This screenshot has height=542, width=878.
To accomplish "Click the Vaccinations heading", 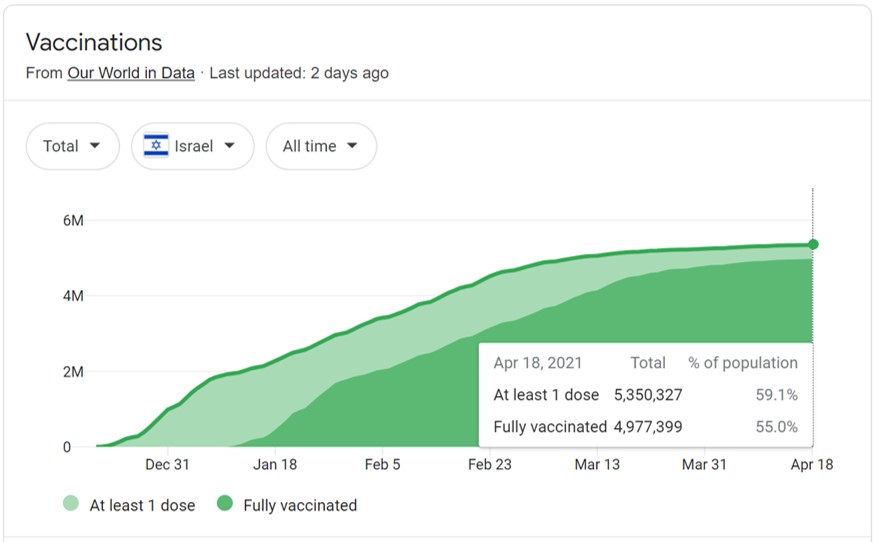I will pyautogui.click(x=94, y=42).
